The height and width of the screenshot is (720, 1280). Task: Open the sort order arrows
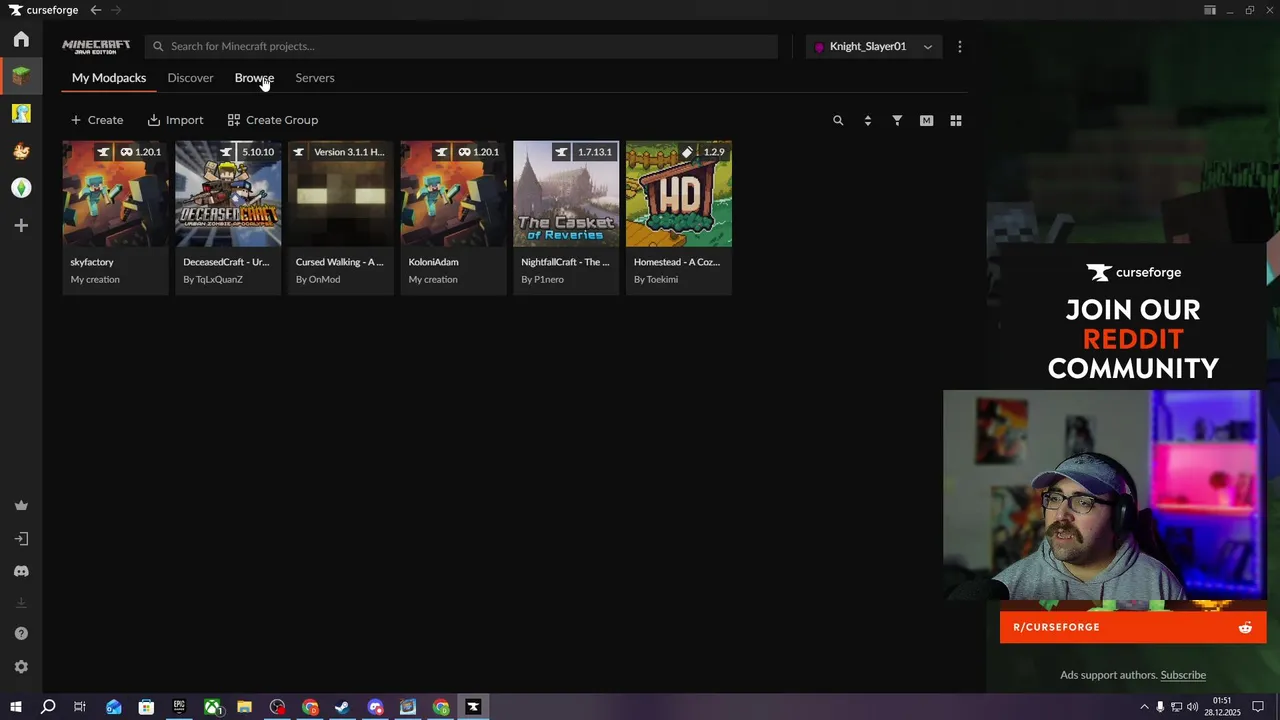point(867,120)
